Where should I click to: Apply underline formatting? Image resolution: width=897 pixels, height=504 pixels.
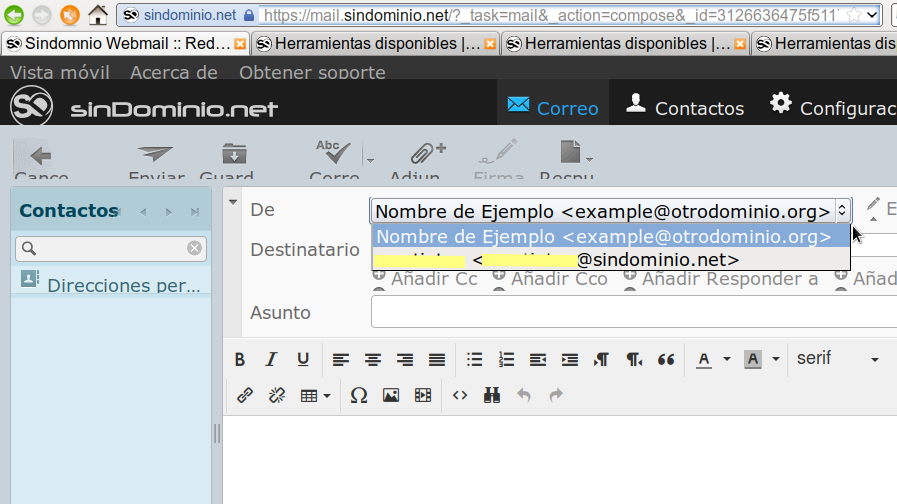(303, 360)
